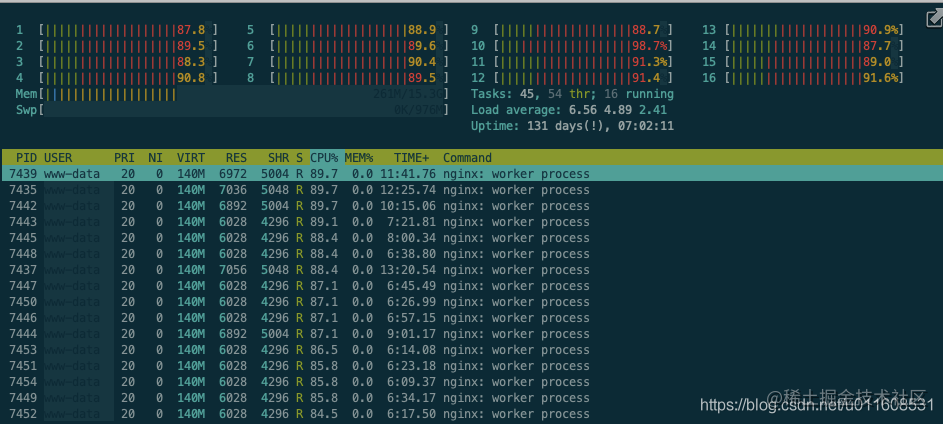943x424 pixels.
Task: Click the Uptime 131 days line
Action: point(572,126)
